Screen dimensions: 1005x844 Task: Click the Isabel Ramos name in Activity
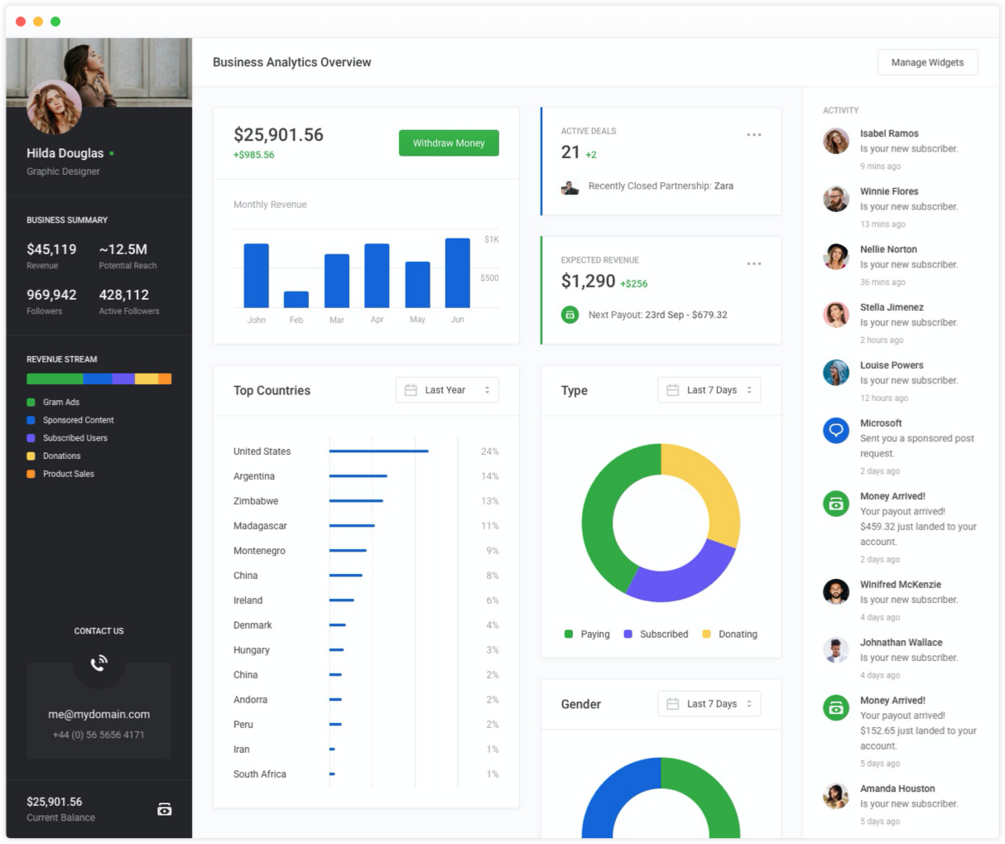point(889,133)
